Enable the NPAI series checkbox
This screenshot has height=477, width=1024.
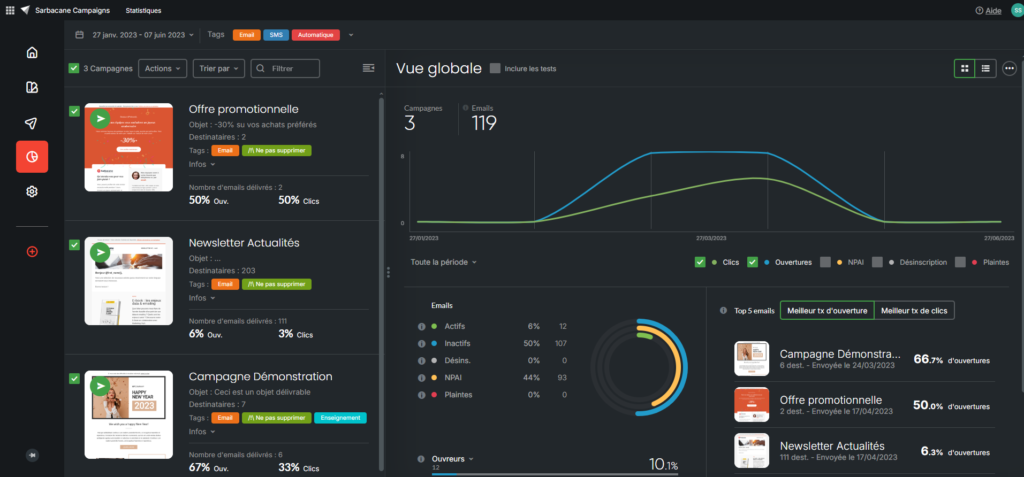click(825, 262)
